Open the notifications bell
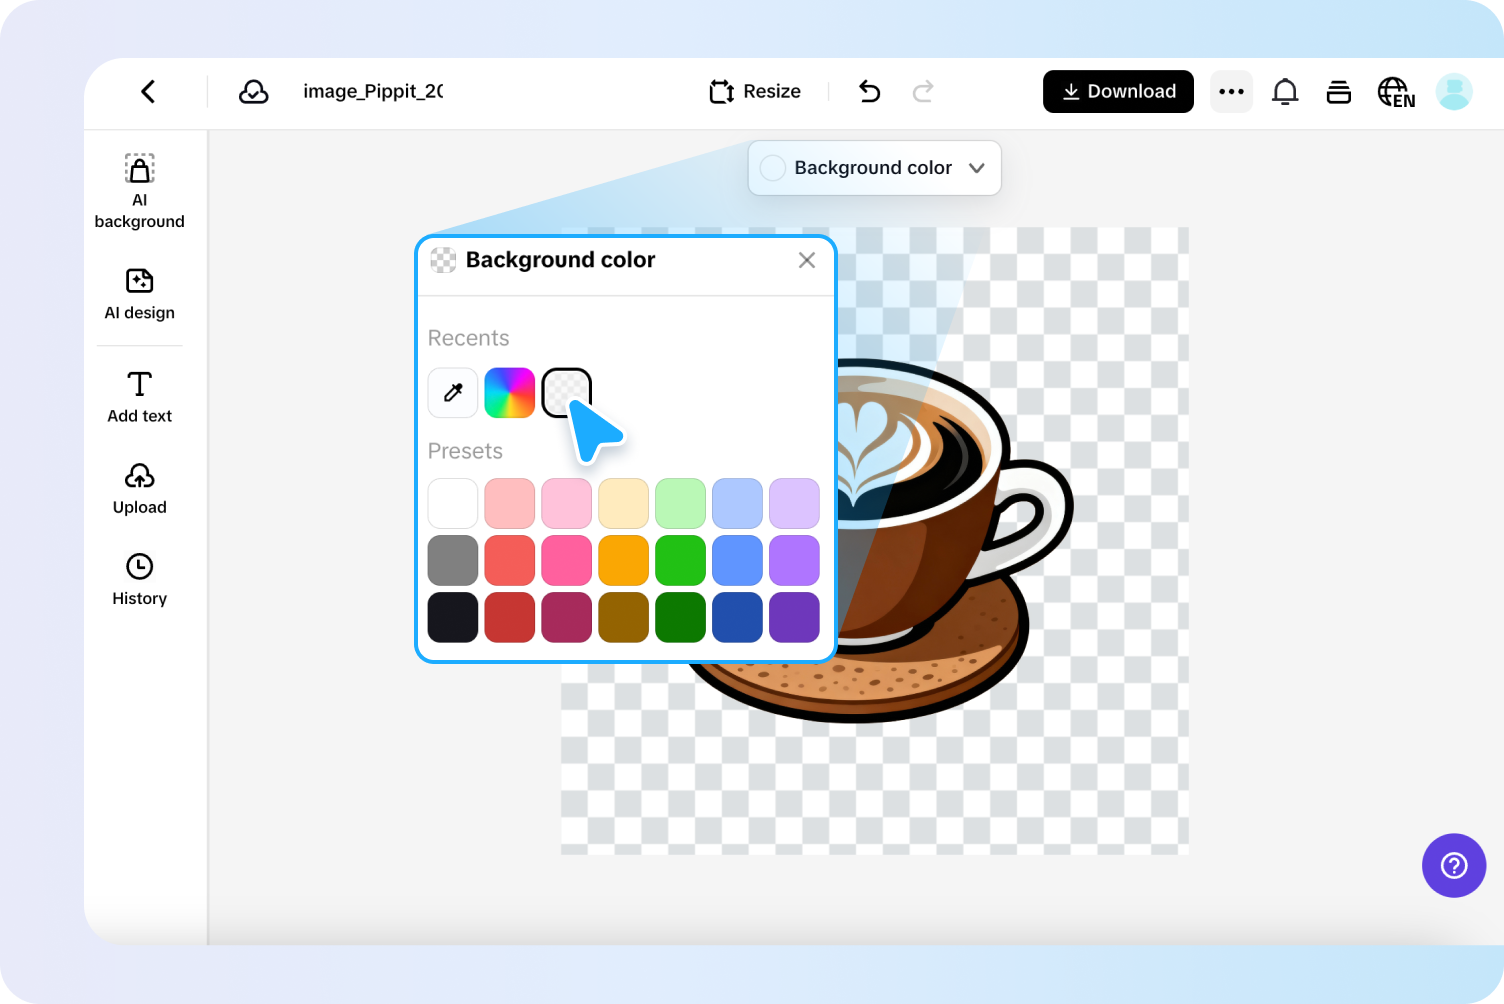The image size is (1504, 1004). tap(1285, 91)
